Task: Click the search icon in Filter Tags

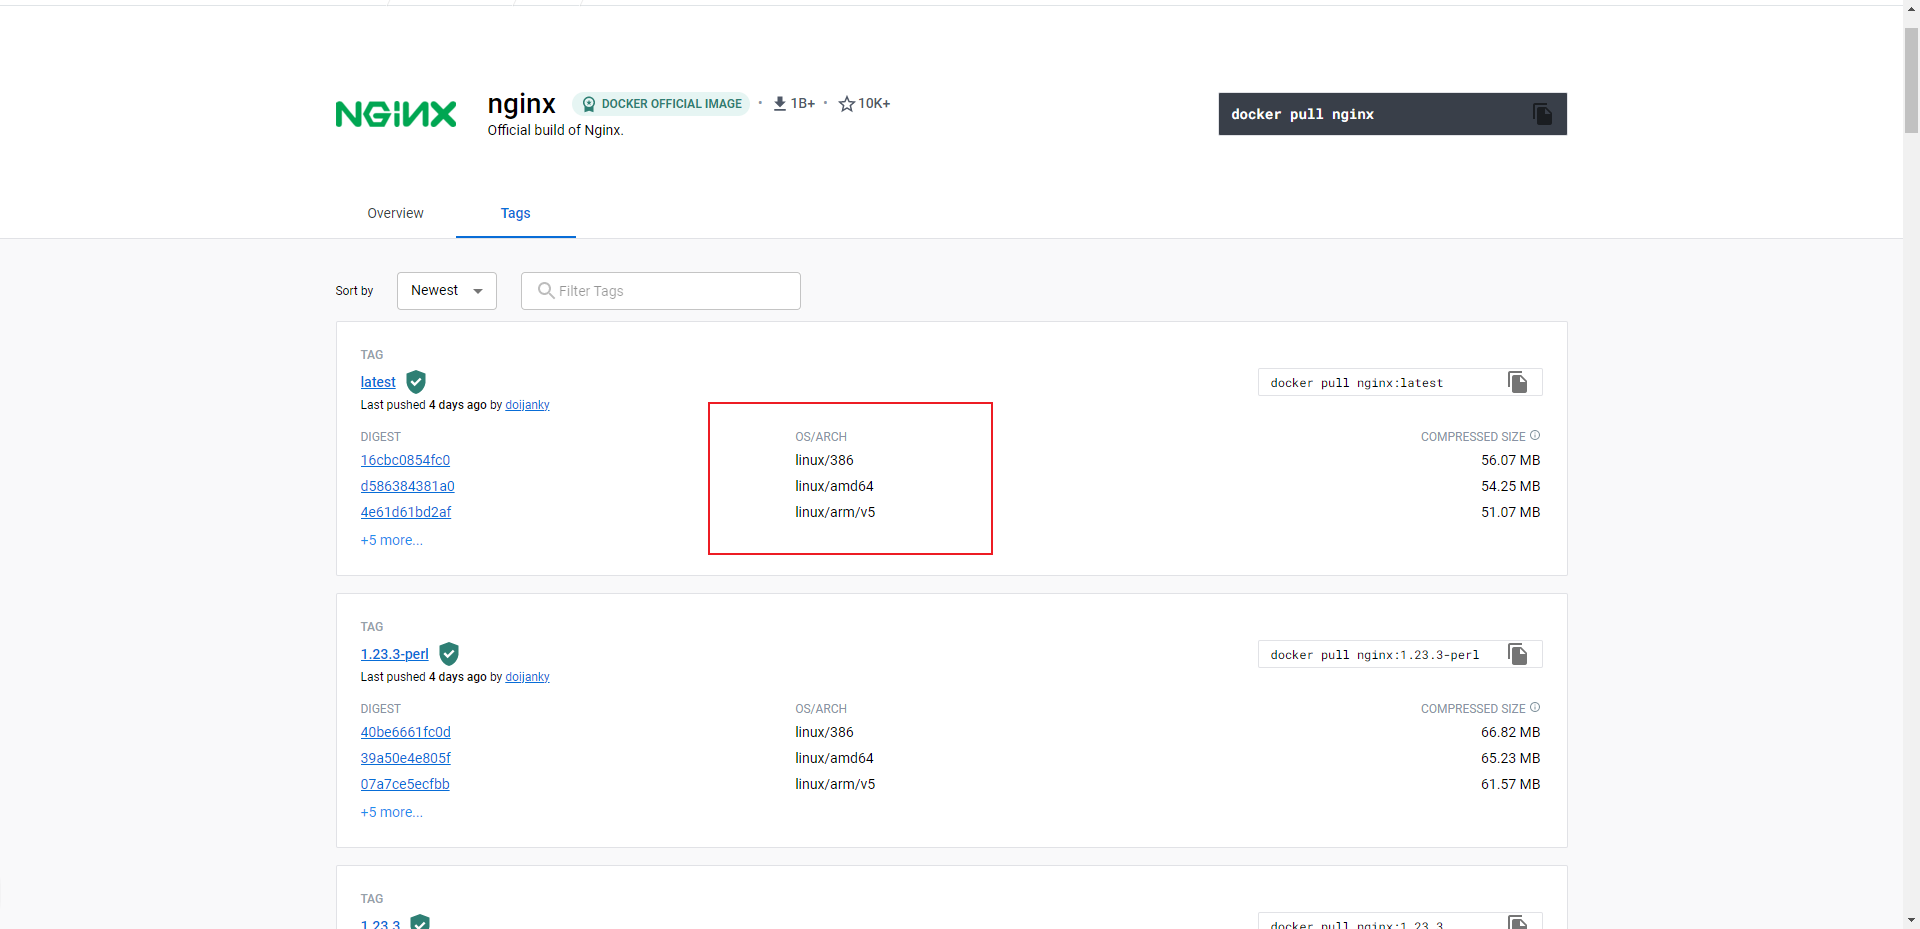Action: [x=546, y=290]
